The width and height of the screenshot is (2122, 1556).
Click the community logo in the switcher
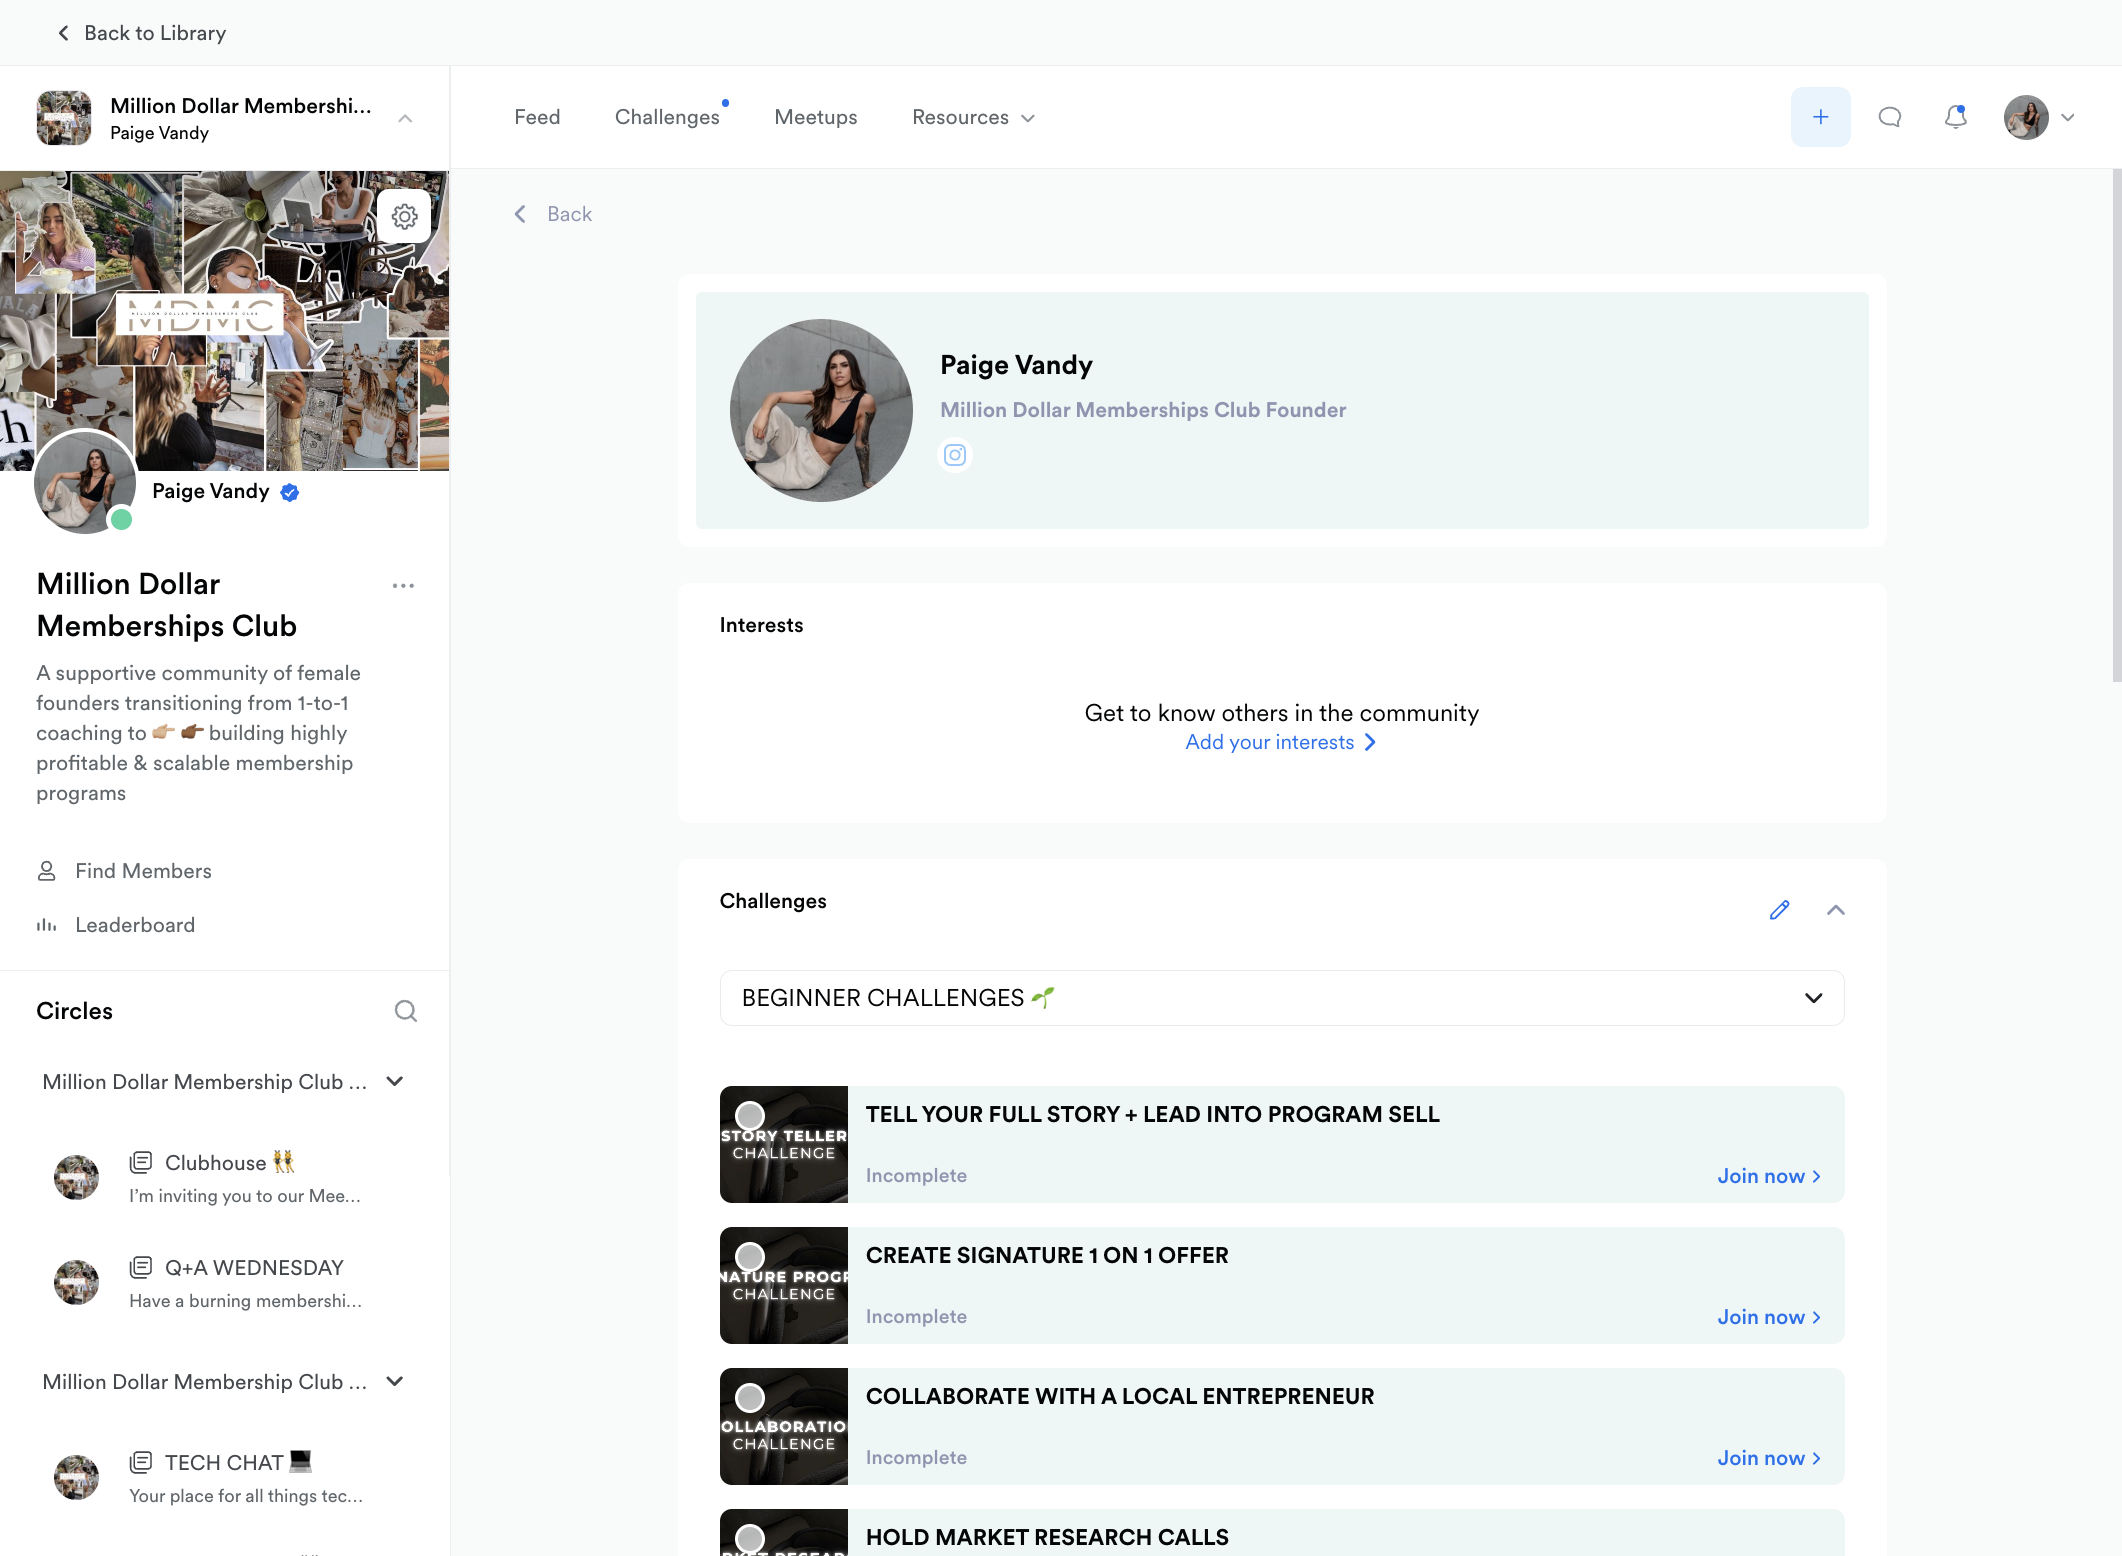(64, 118)
